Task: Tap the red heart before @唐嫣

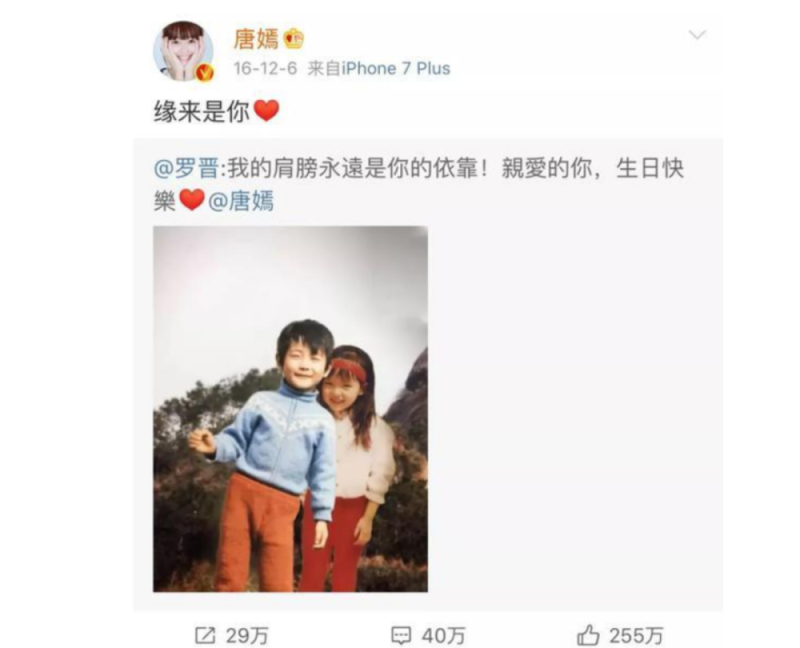Action: coord(192,200)
